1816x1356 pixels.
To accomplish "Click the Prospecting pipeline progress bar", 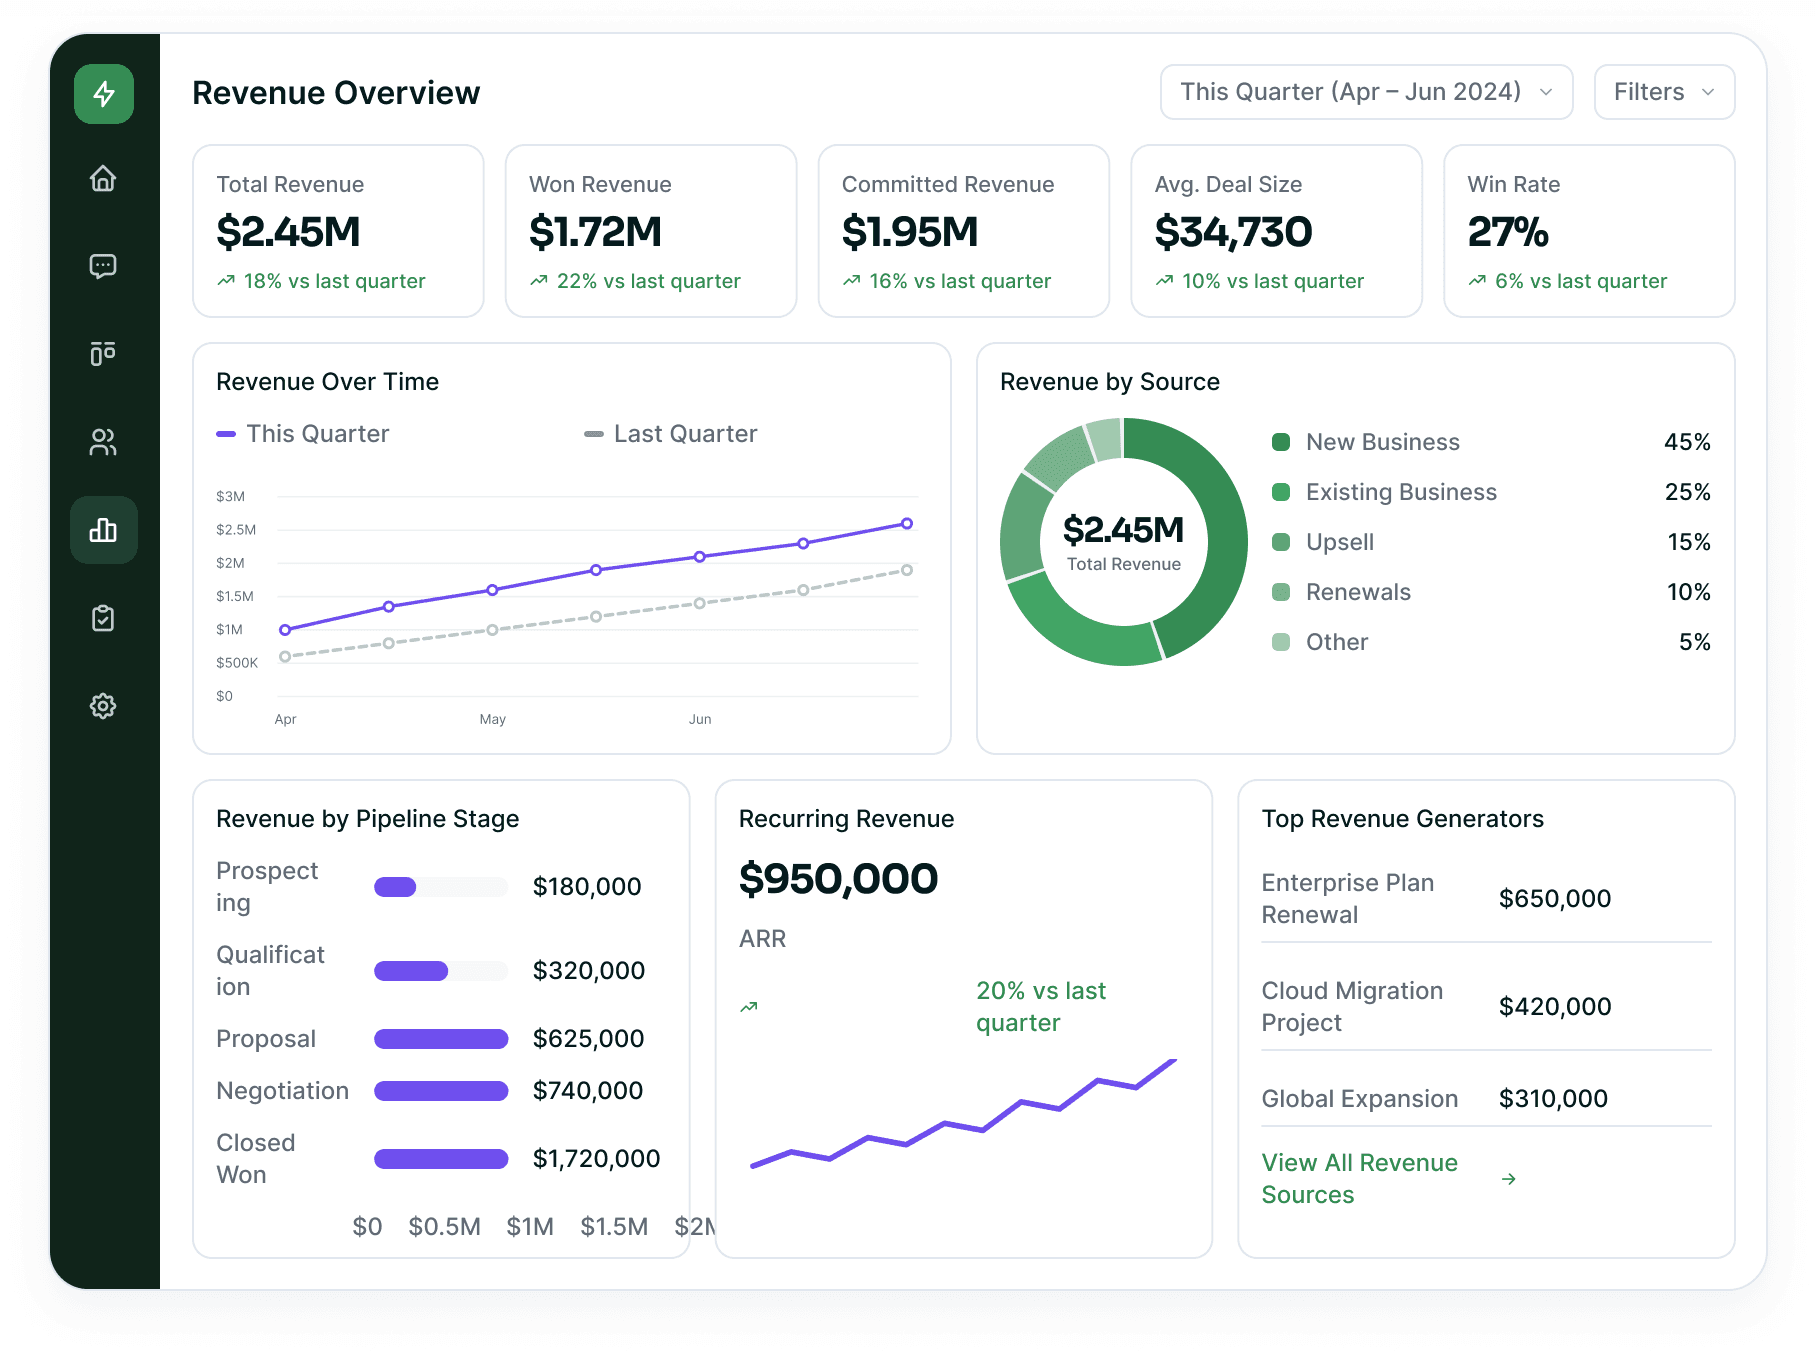I will [x=441, y=887].
